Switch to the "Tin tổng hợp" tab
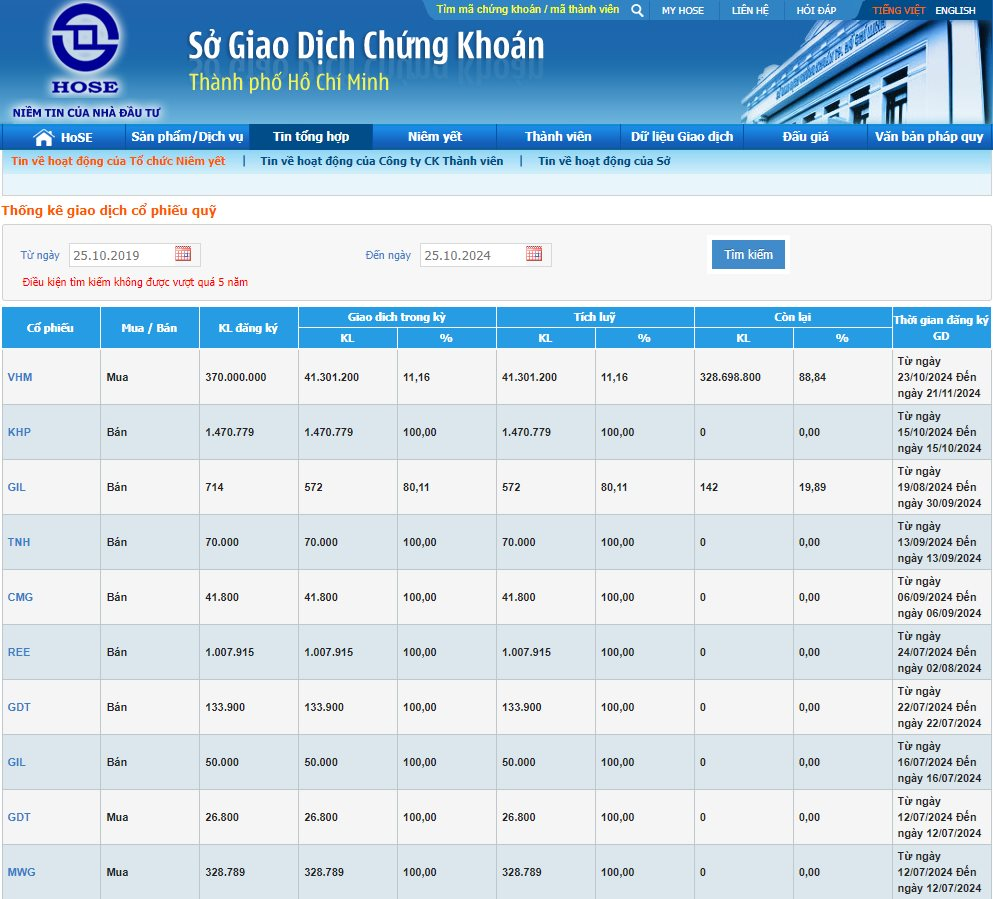Viewport: 993px width, 899px height. click(309, 136)
